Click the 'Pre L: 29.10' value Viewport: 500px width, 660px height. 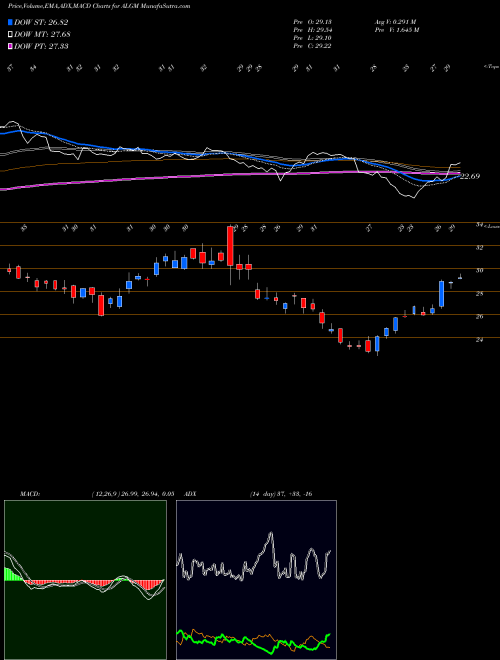point(312,38)
